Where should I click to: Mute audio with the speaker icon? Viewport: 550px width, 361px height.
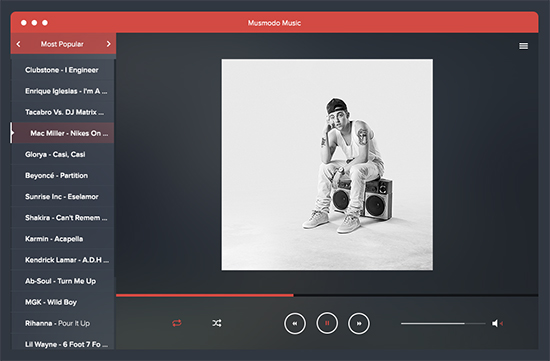click(x=497, y=323)
